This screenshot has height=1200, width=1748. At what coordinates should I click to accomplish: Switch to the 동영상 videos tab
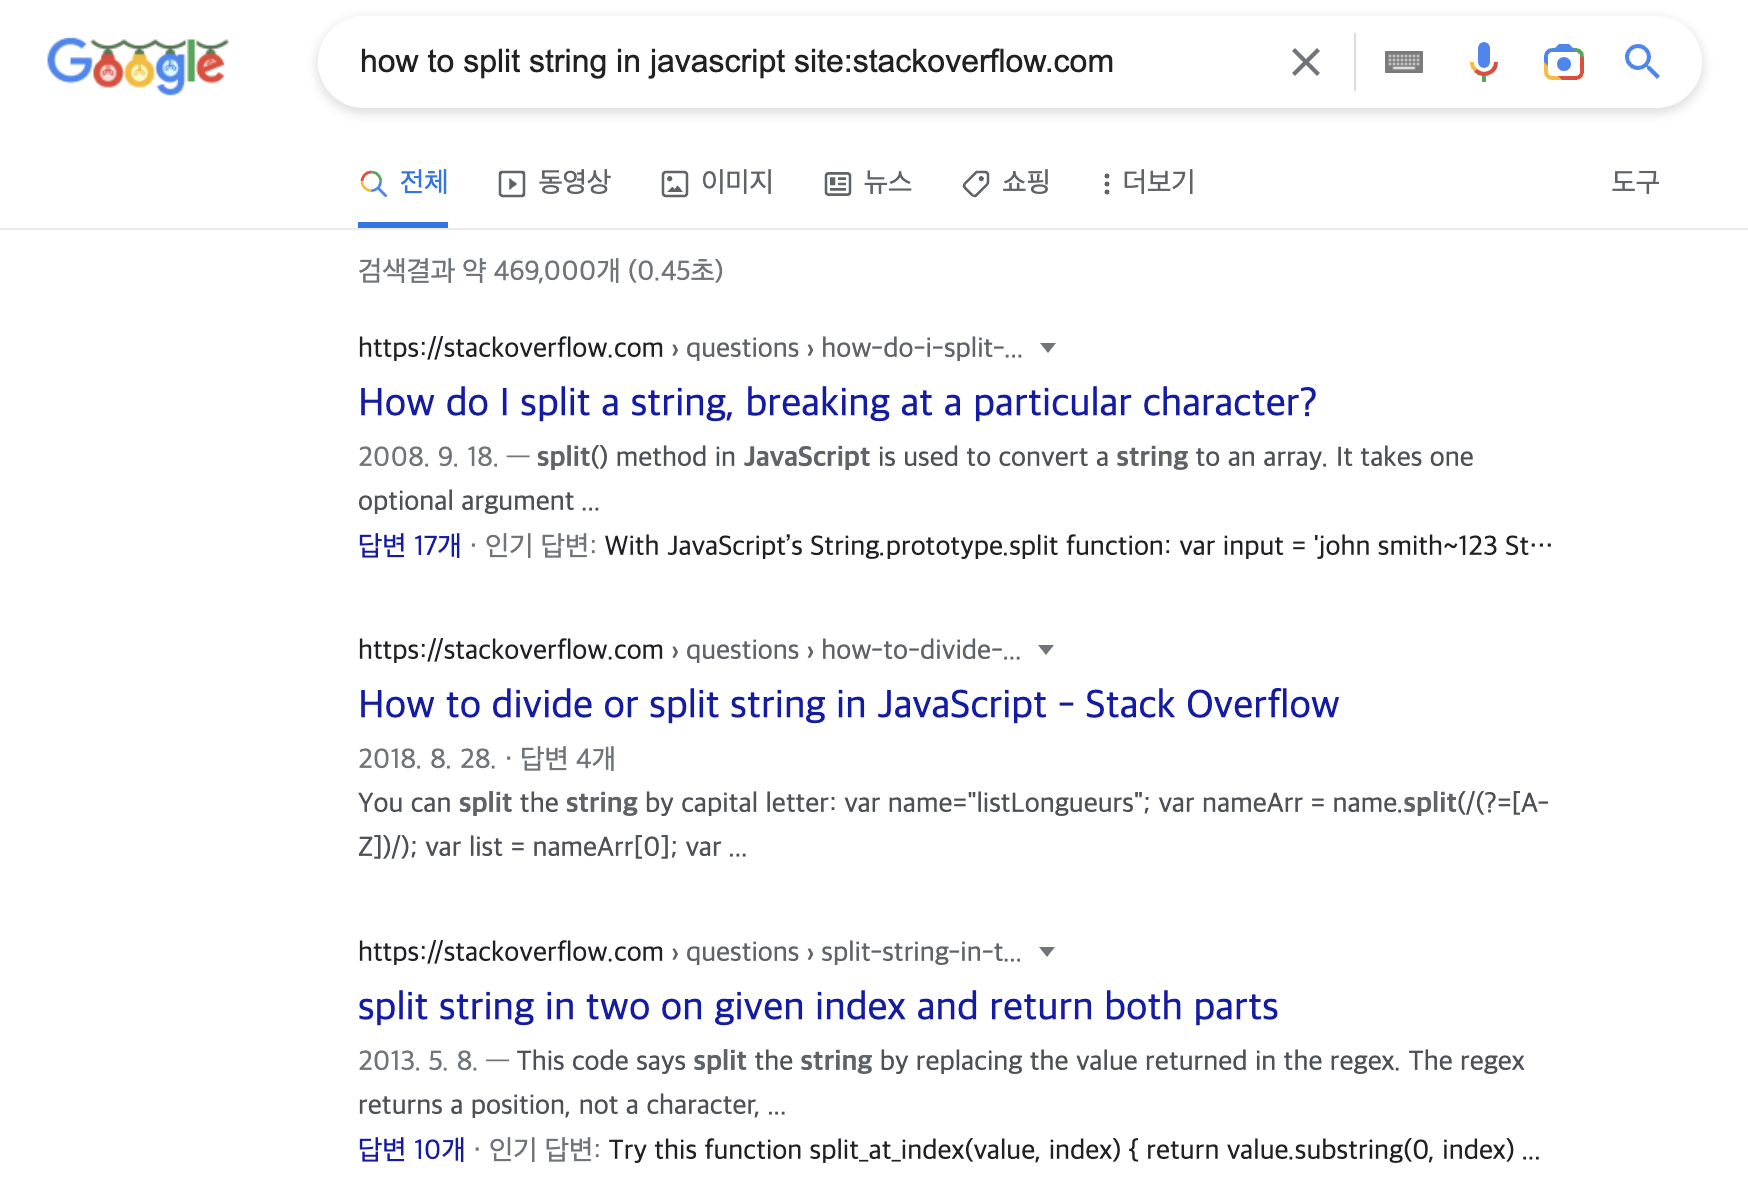pyautogui.click(x=554, y=183)
